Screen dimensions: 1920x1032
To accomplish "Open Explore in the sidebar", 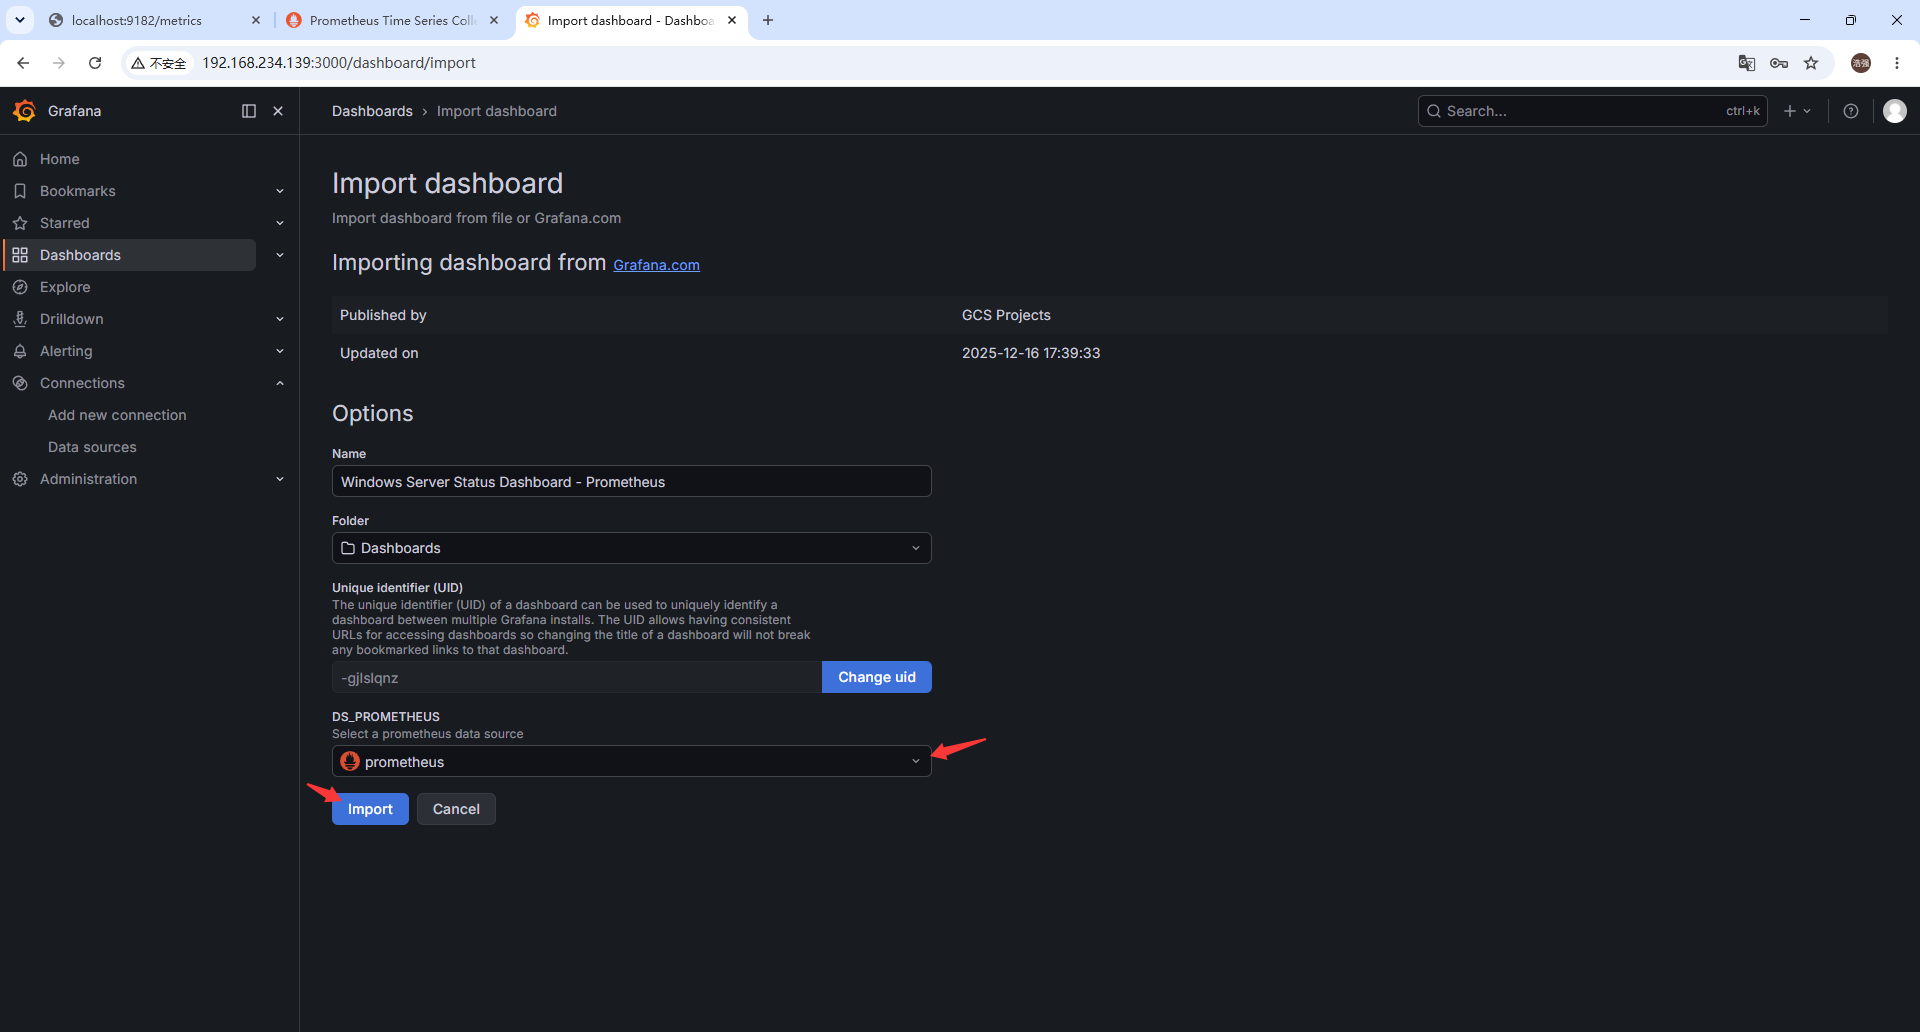I will pos(65,287).
